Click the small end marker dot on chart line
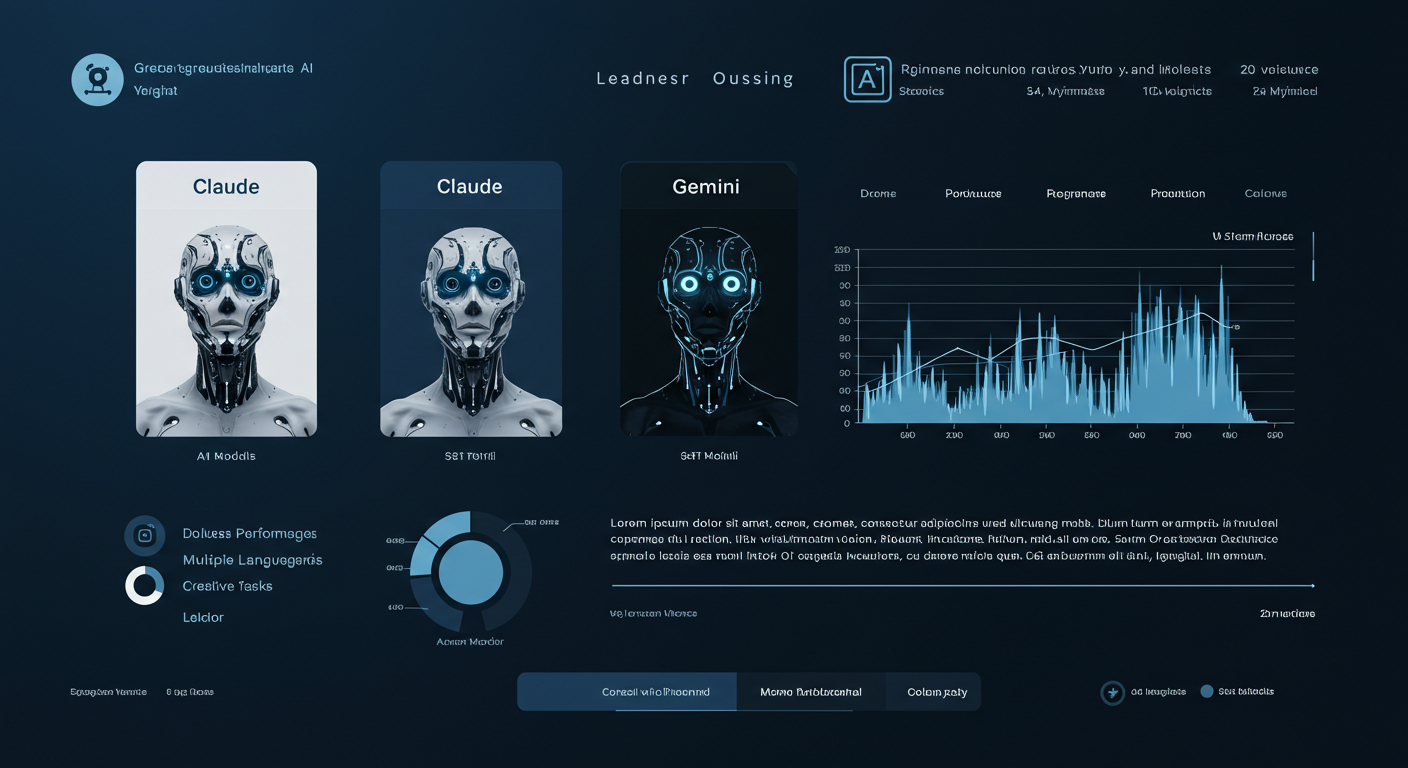The image size is (1408, 768). (1237, 327)
